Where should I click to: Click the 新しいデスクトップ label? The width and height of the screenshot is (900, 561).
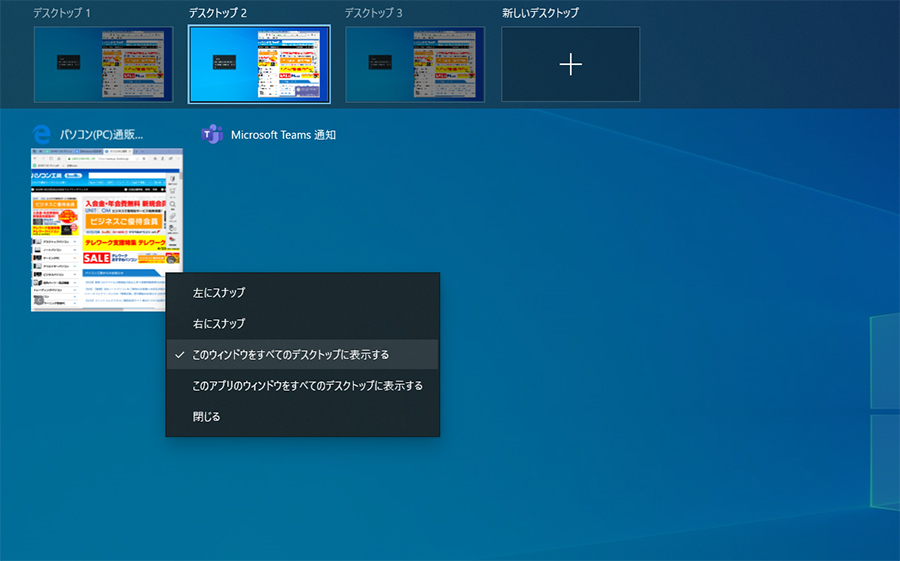tap(540, 13)
